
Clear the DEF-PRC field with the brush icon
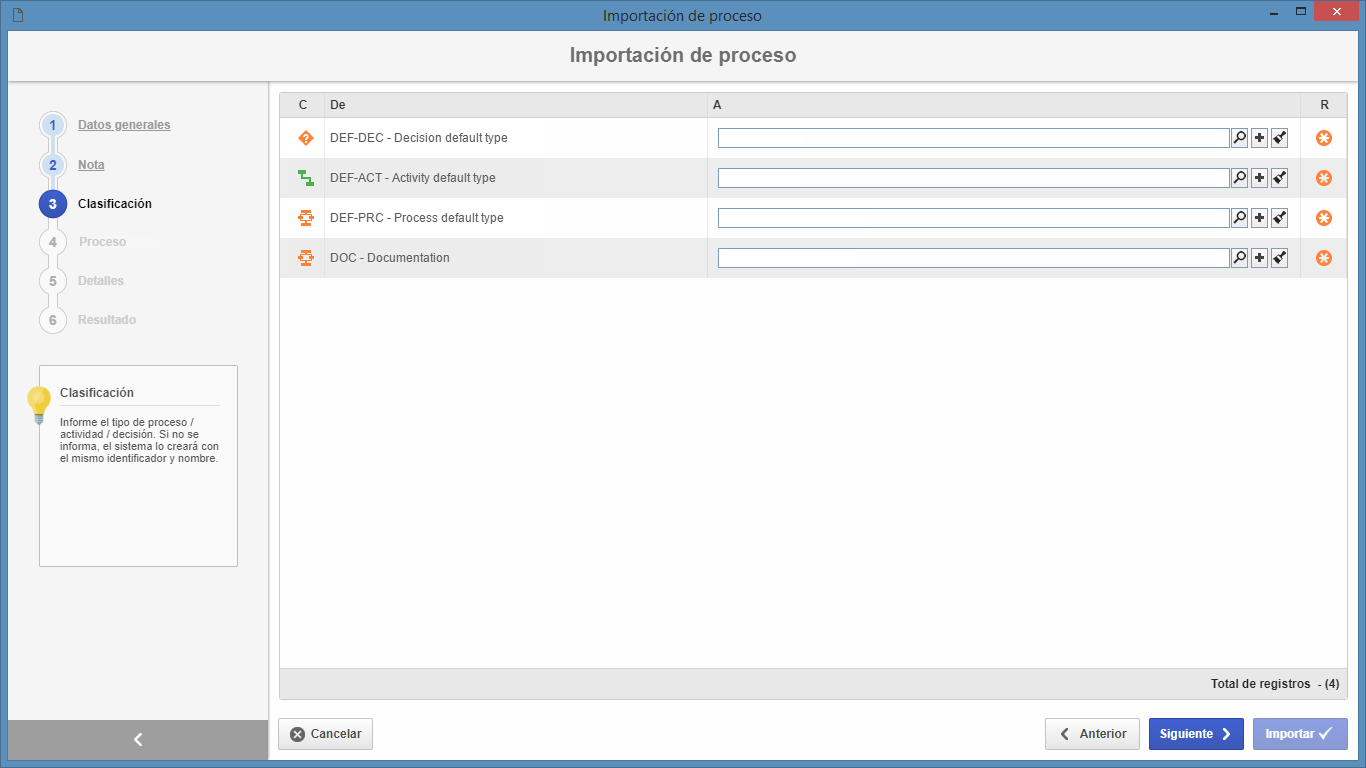point(1279,218)
